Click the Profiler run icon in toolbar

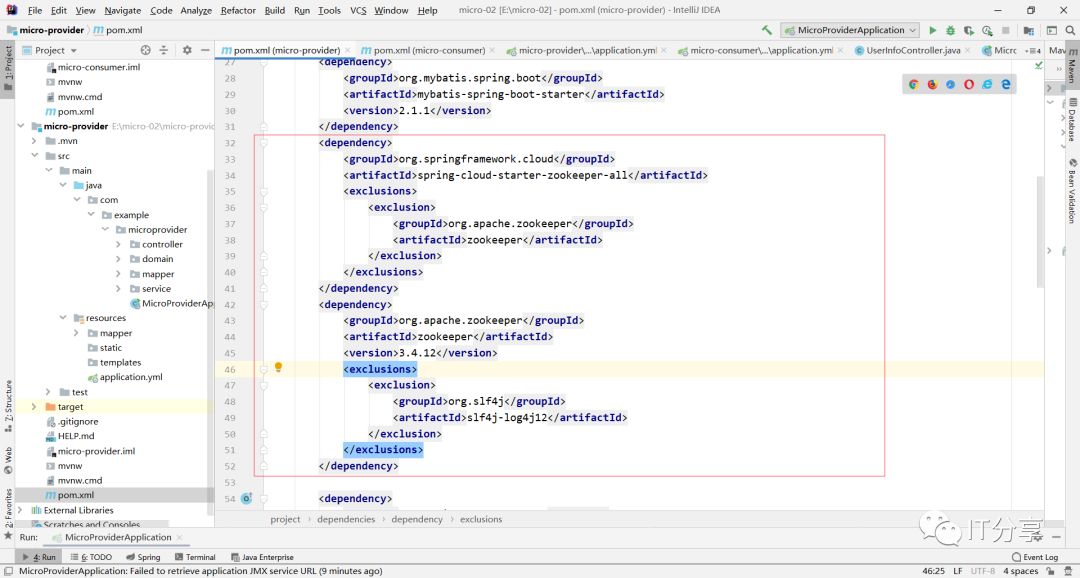987,30
